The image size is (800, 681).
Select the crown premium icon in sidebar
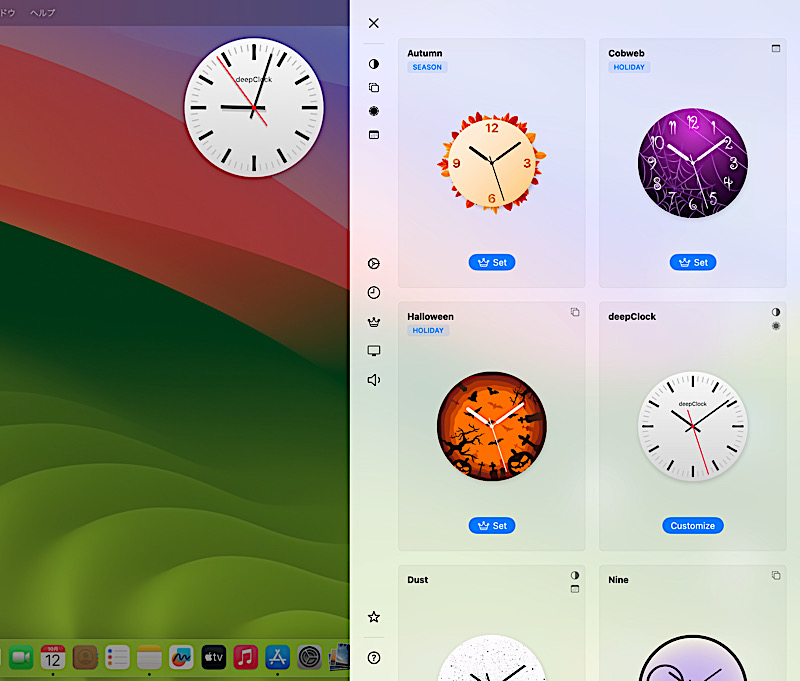373,321
